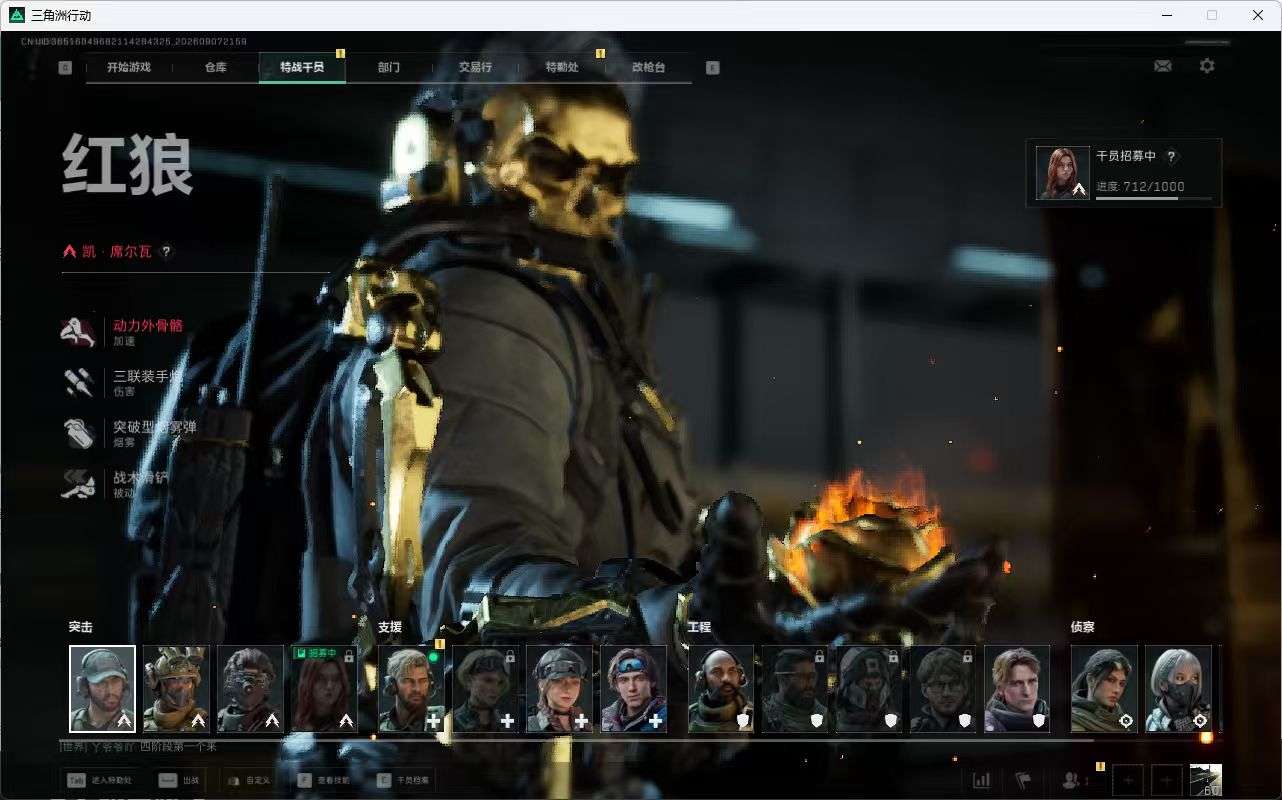Select the 动力外骨骼 skill icon
This screenshot has width=1282, height=800.
point(78,332)
